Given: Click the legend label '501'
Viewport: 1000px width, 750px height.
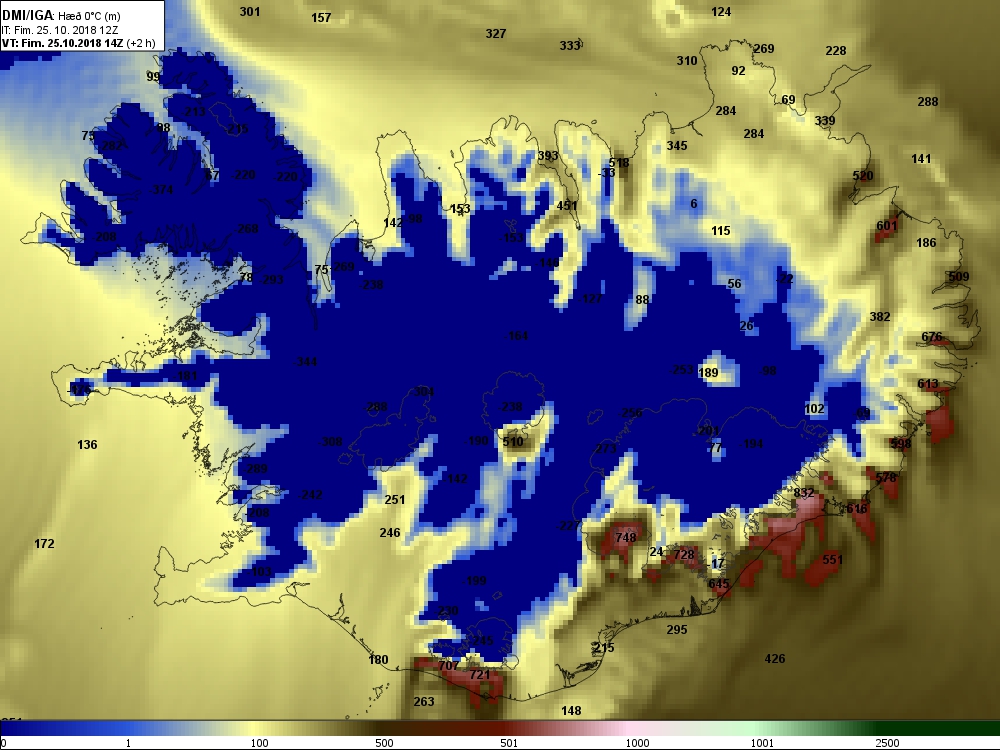Looking at the screenshot, I should point(509,743).
